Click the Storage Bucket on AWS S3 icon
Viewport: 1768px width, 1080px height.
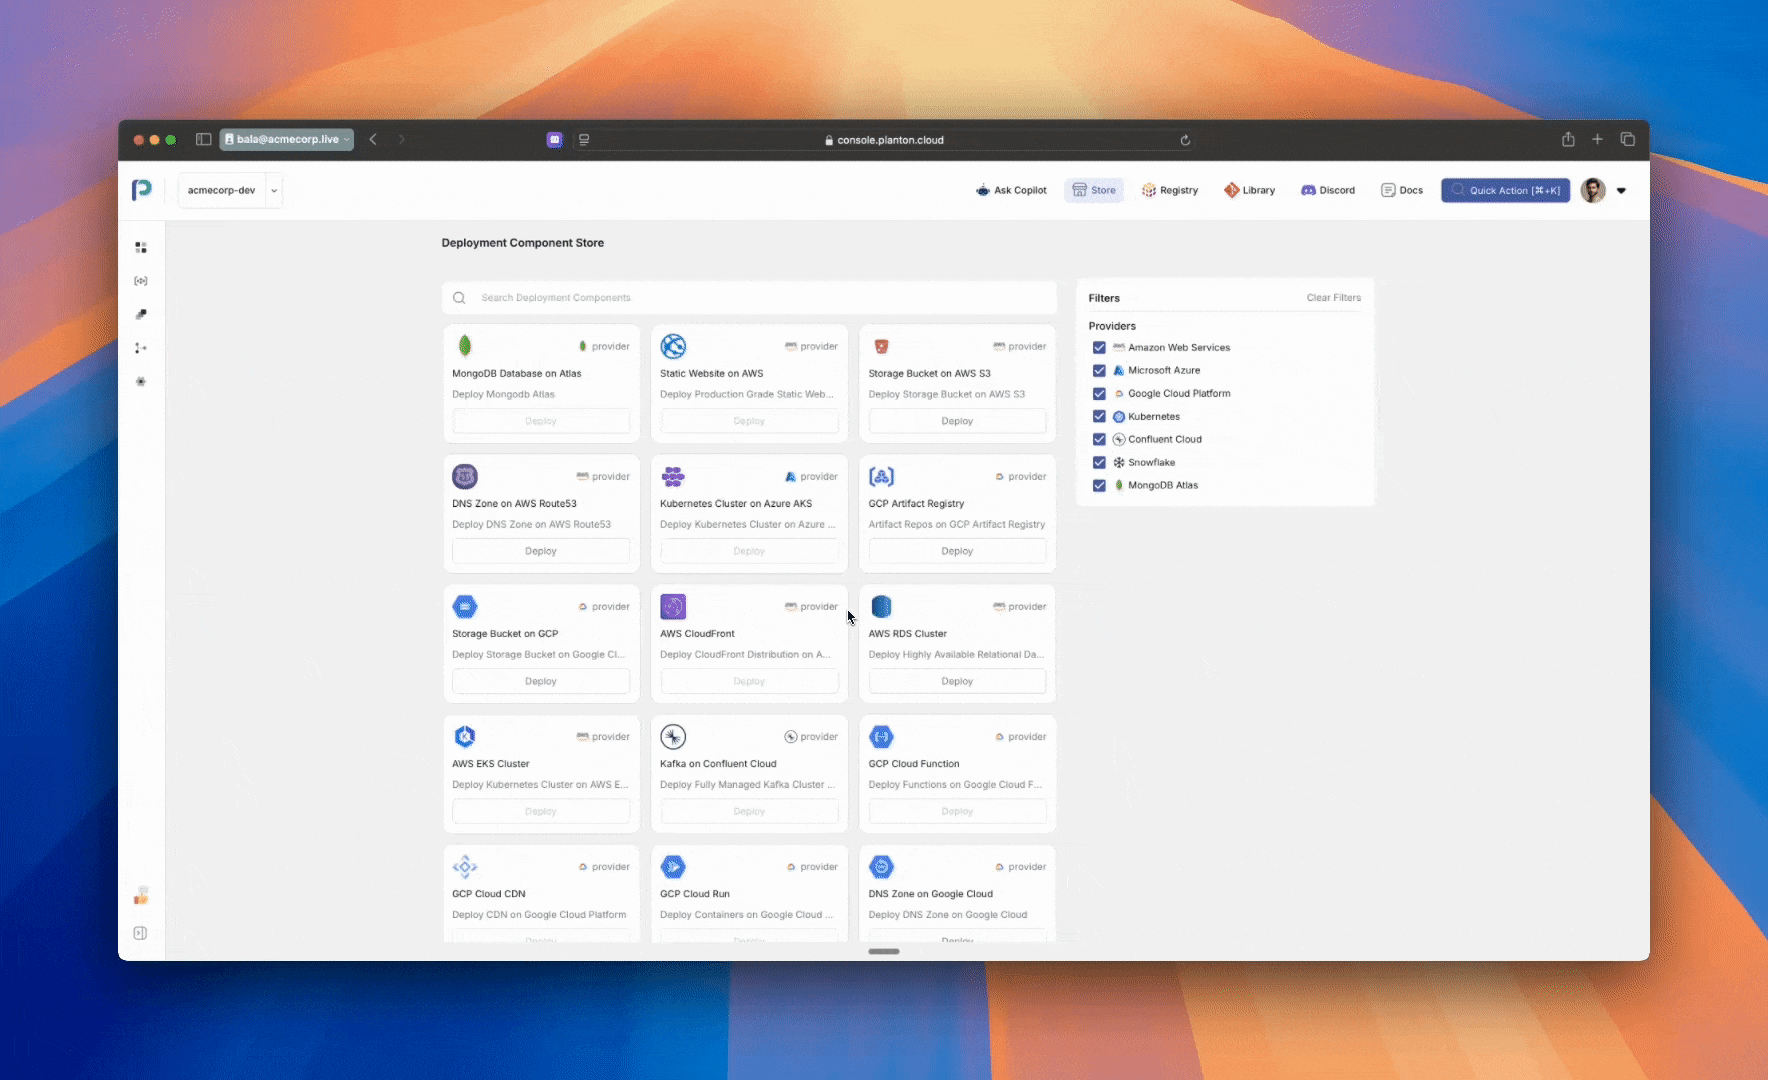point(881,346)
